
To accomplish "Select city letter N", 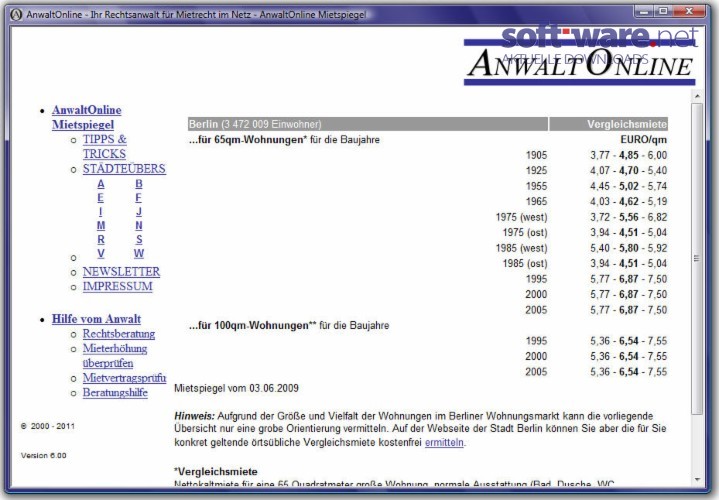I will 139,226.
